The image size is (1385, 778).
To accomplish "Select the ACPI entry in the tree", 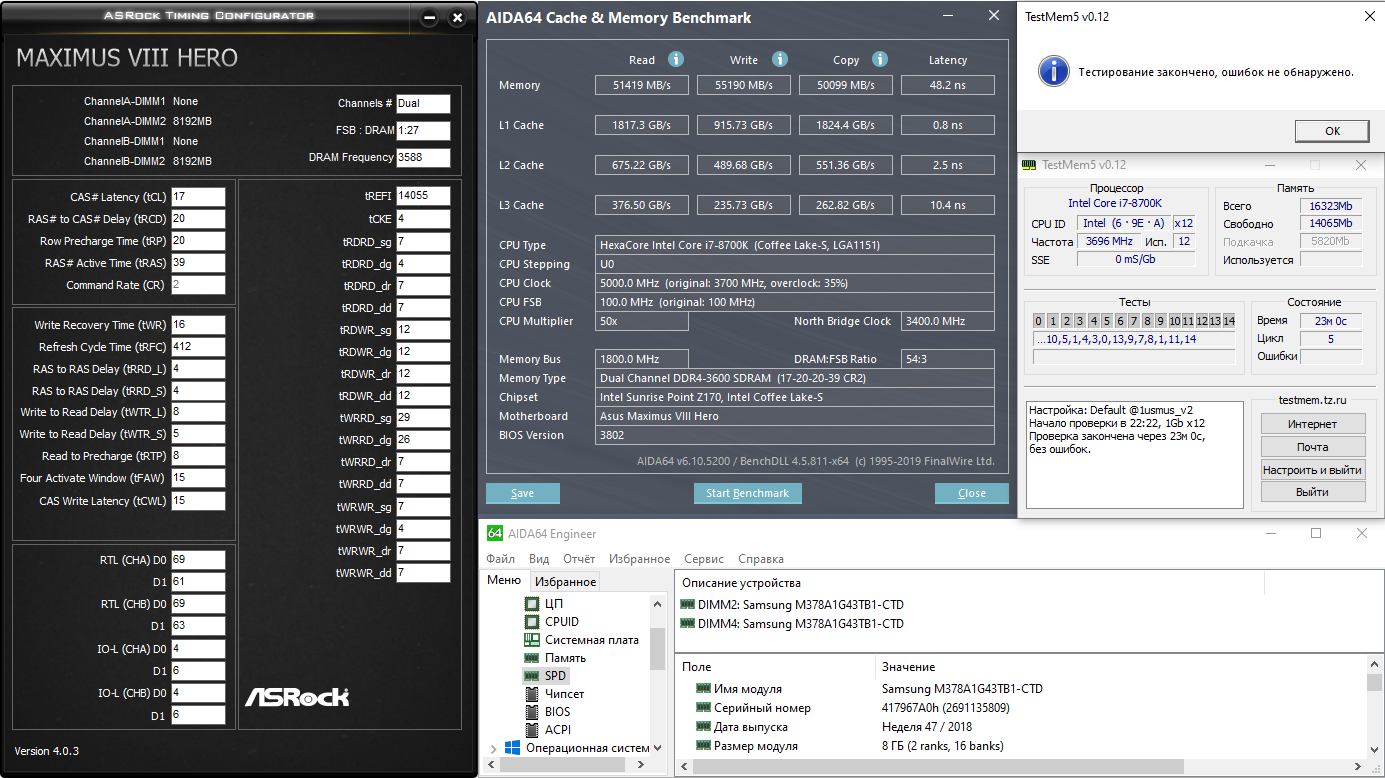I will coord(548,730).
